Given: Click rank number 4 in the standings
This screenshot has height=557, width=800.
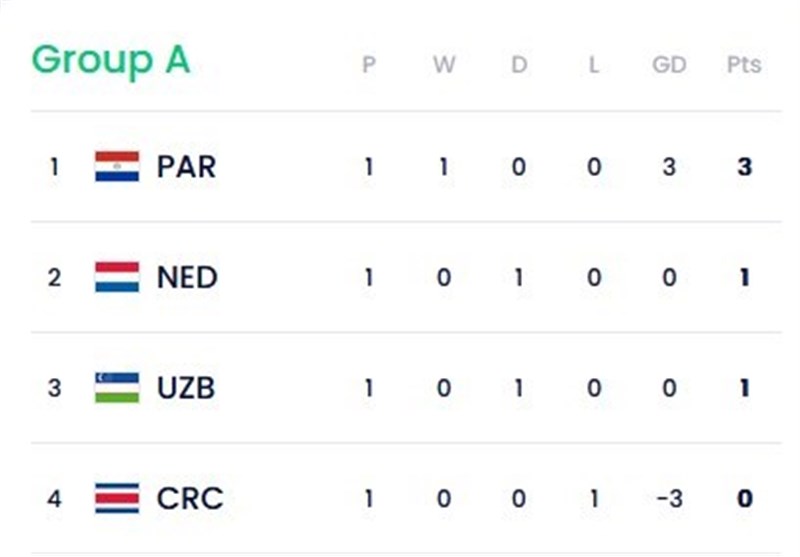Looking at the screenshot, I should pyautogui.click(x=54, y=498).
